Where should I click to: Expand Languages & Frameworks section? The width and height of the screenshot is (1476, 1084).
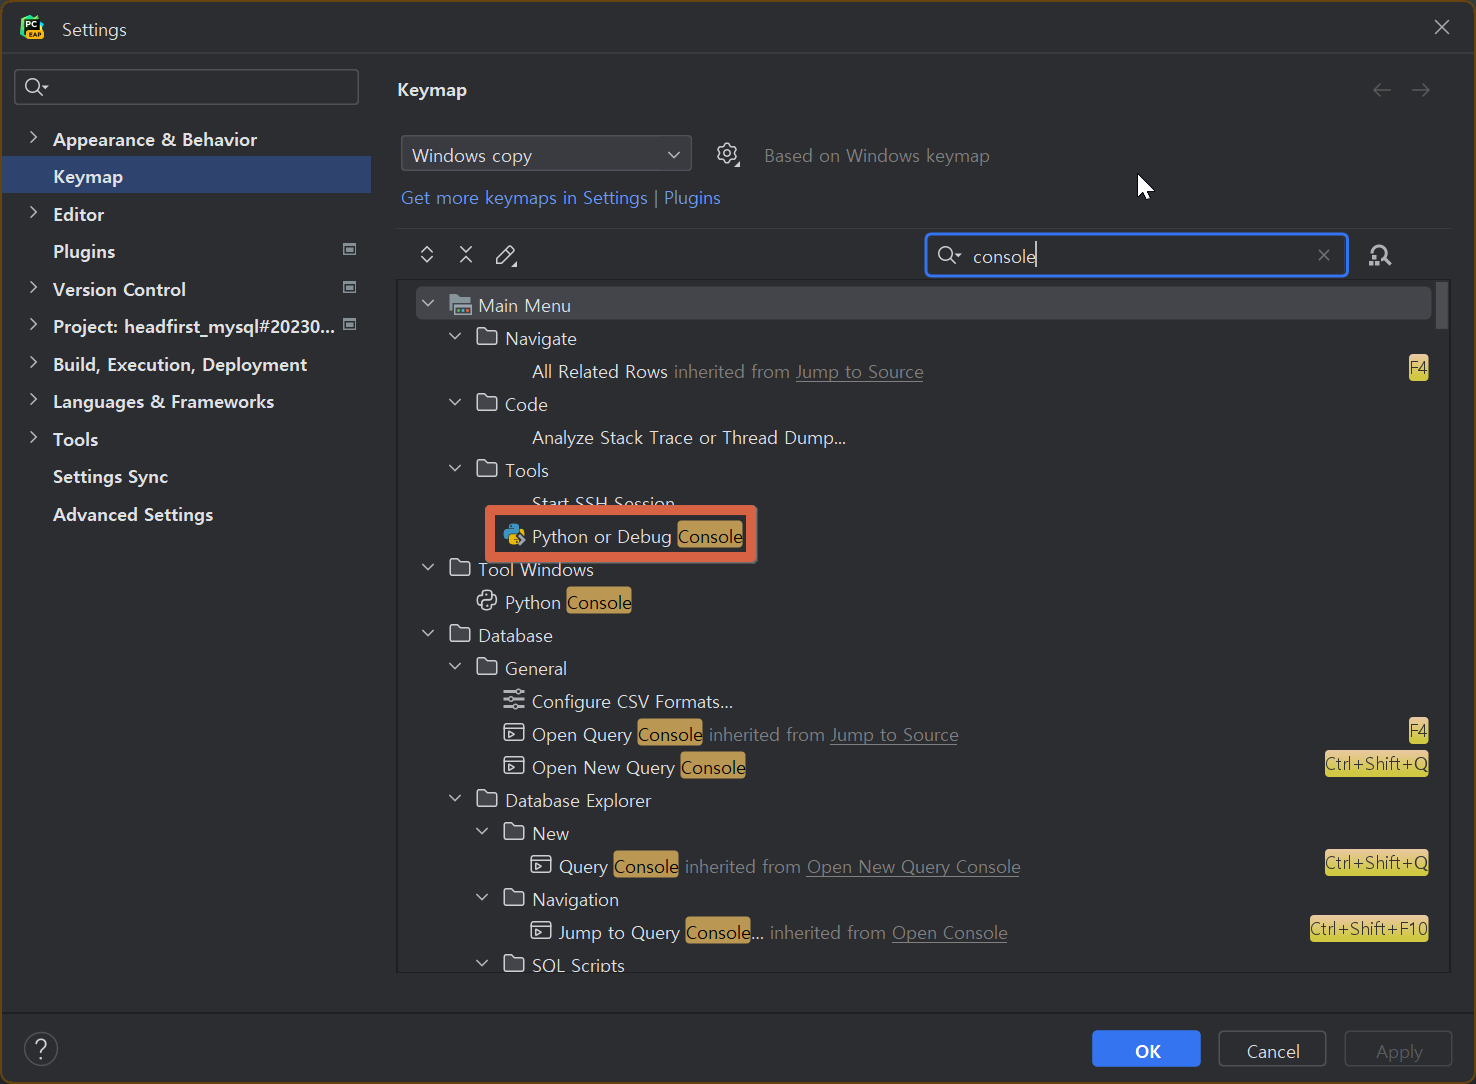click(33, 400)
